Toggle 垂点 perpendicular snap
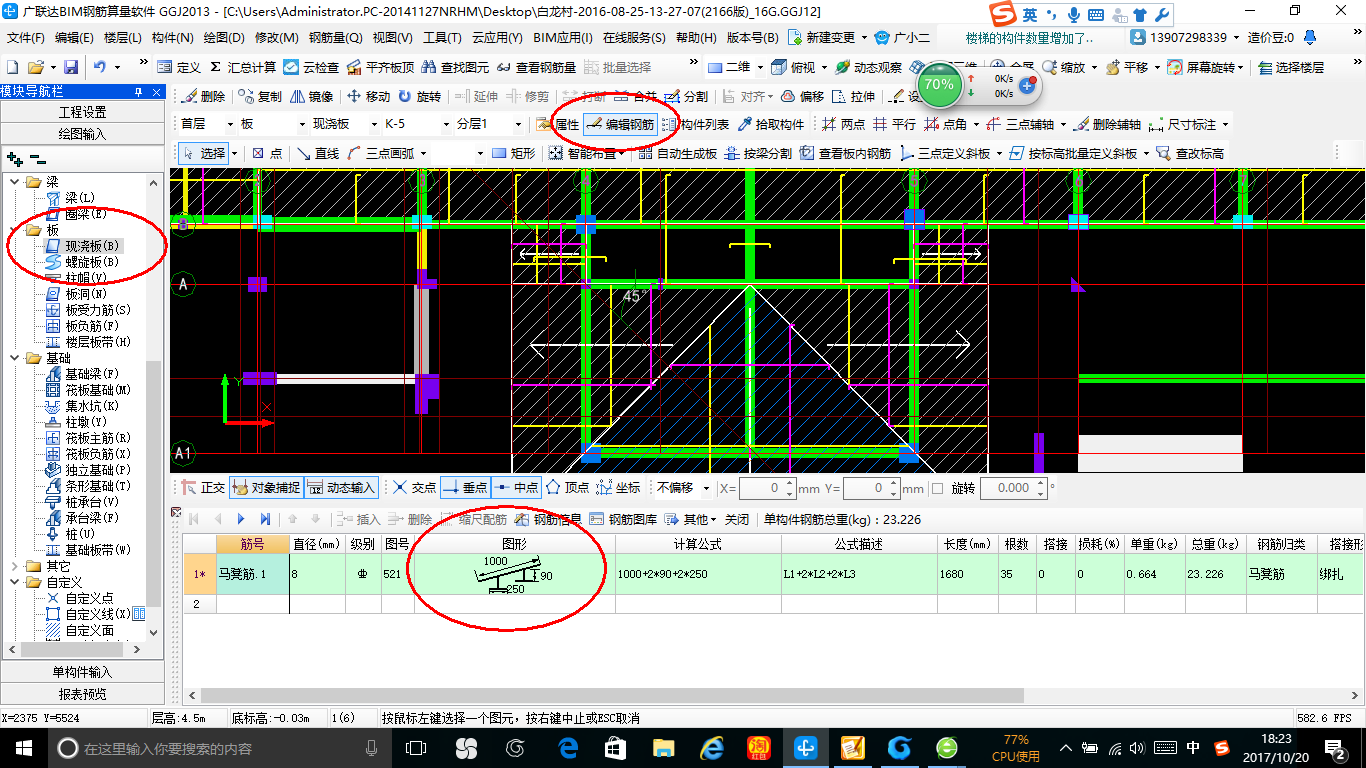 coord(465,488)
